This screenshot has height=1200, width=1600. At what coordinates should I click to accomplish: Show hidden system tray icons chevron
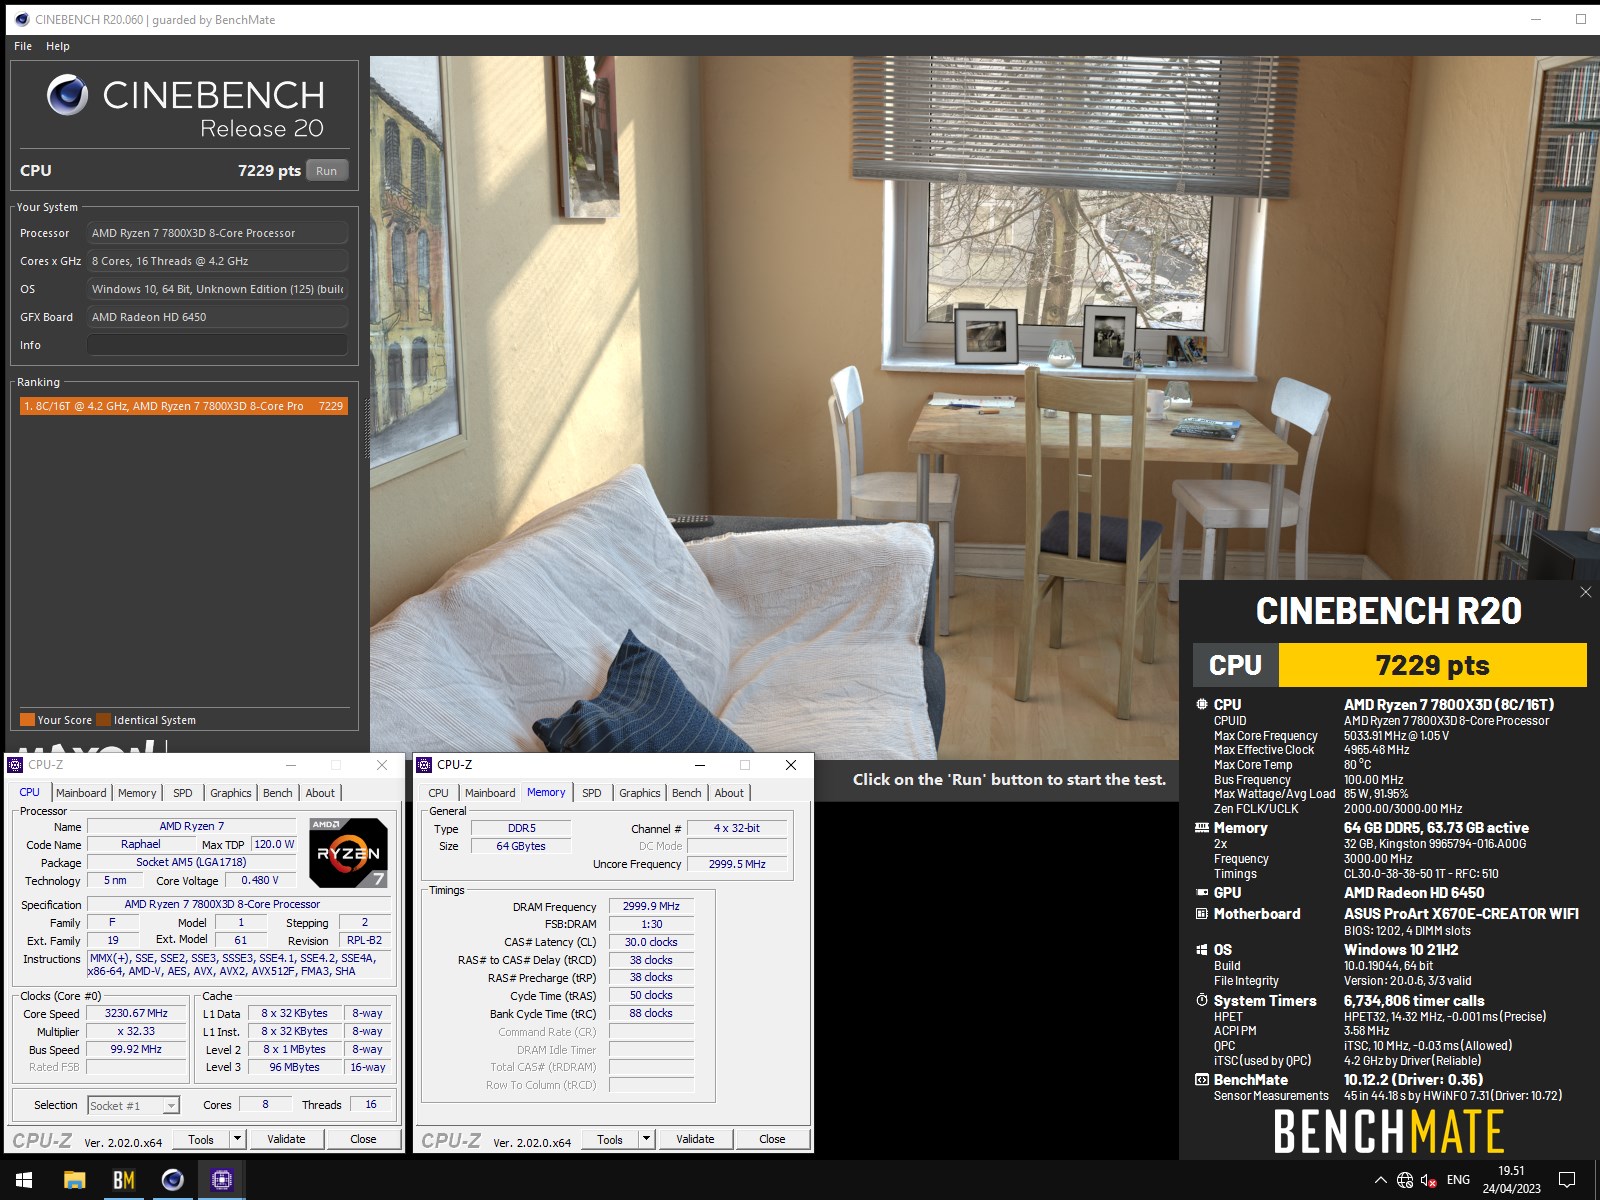(x=1380, y=1180)
